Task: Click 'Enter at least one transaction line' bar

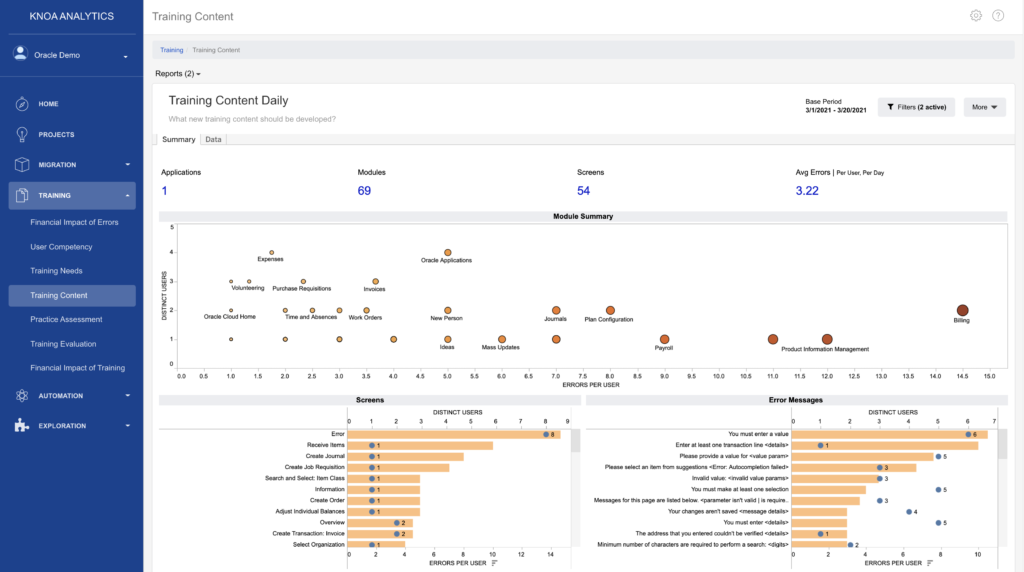Action: (x=885, y=445)
